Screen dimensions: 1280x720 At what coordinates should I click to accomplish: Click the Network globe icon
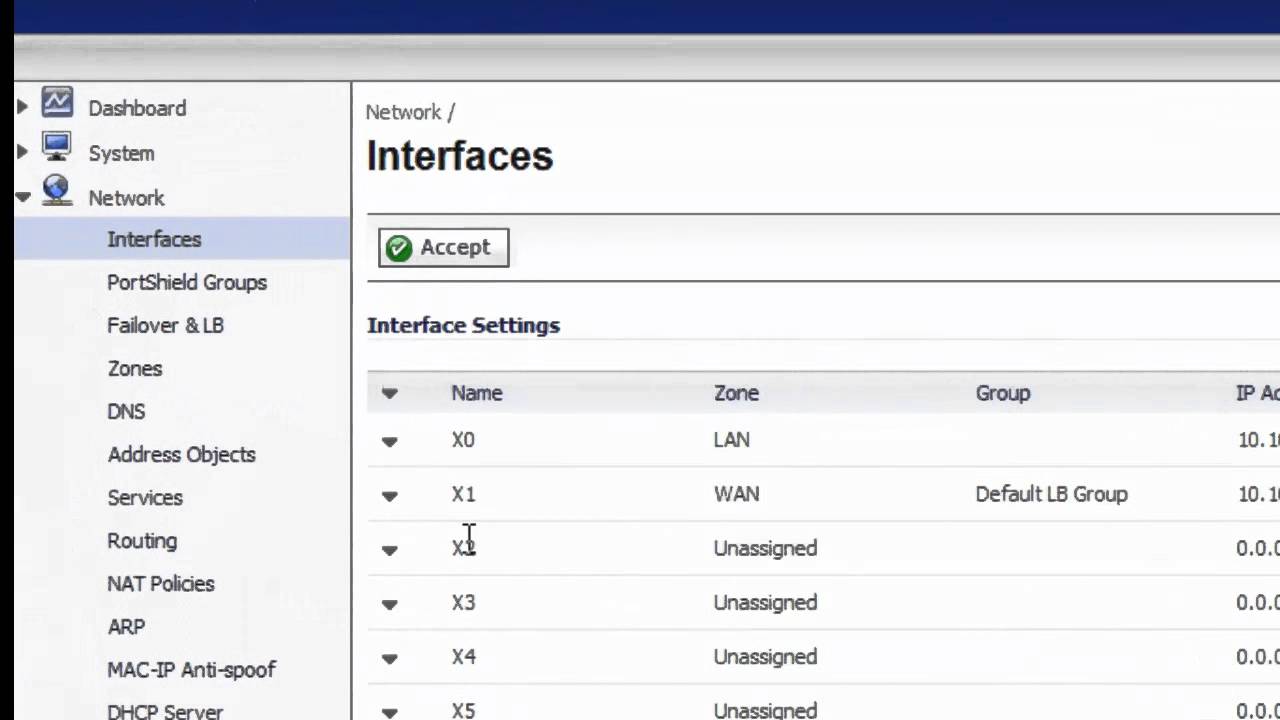(56, 190)
